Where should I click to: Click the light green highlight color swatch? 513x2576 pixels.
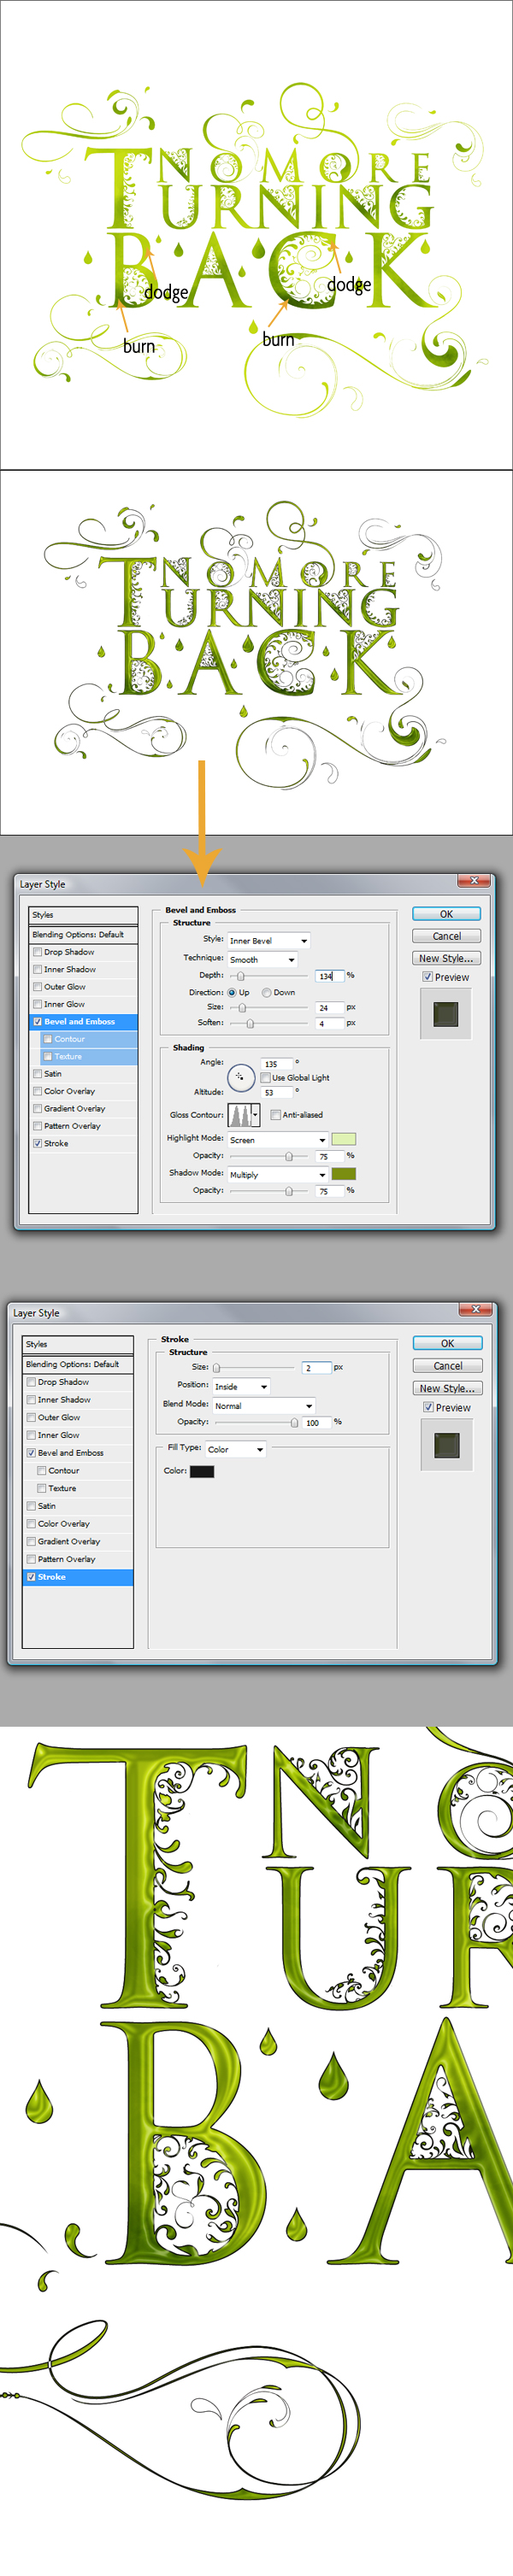343,1139
